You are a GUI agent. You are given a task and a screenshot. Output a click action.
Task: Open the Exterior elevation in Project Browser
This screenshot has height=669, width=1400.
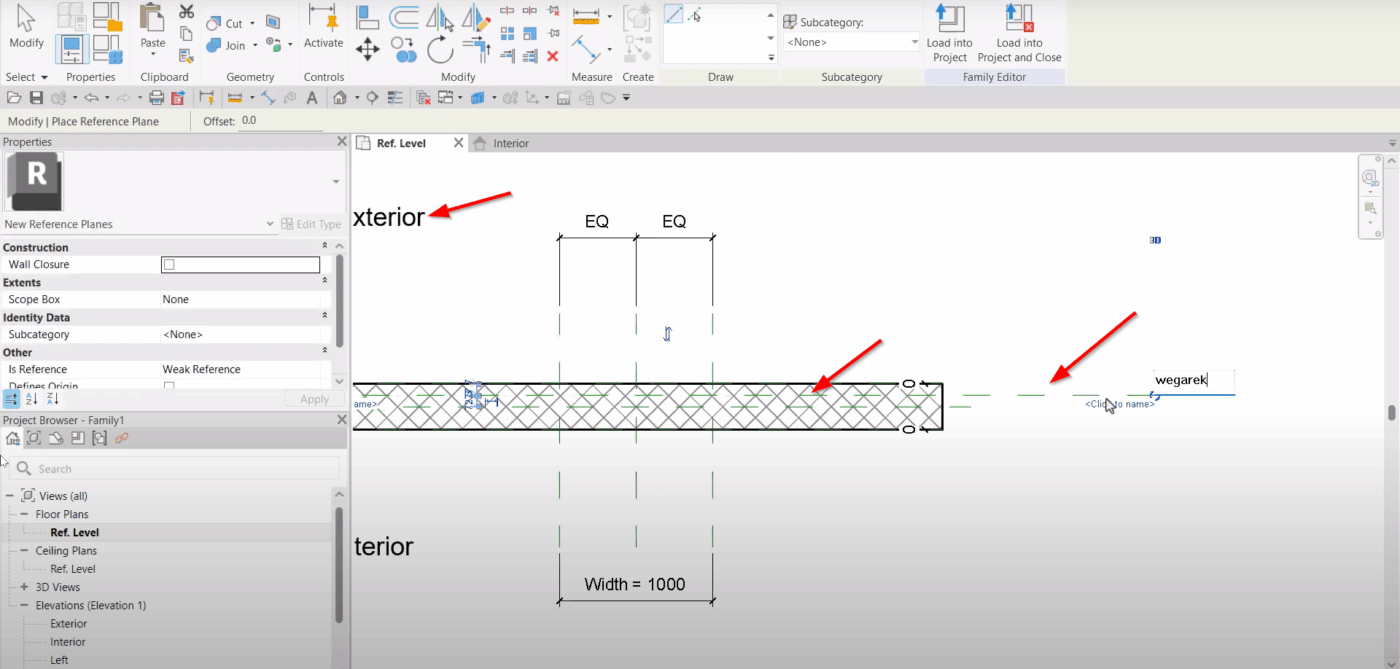tap(68, 624)
